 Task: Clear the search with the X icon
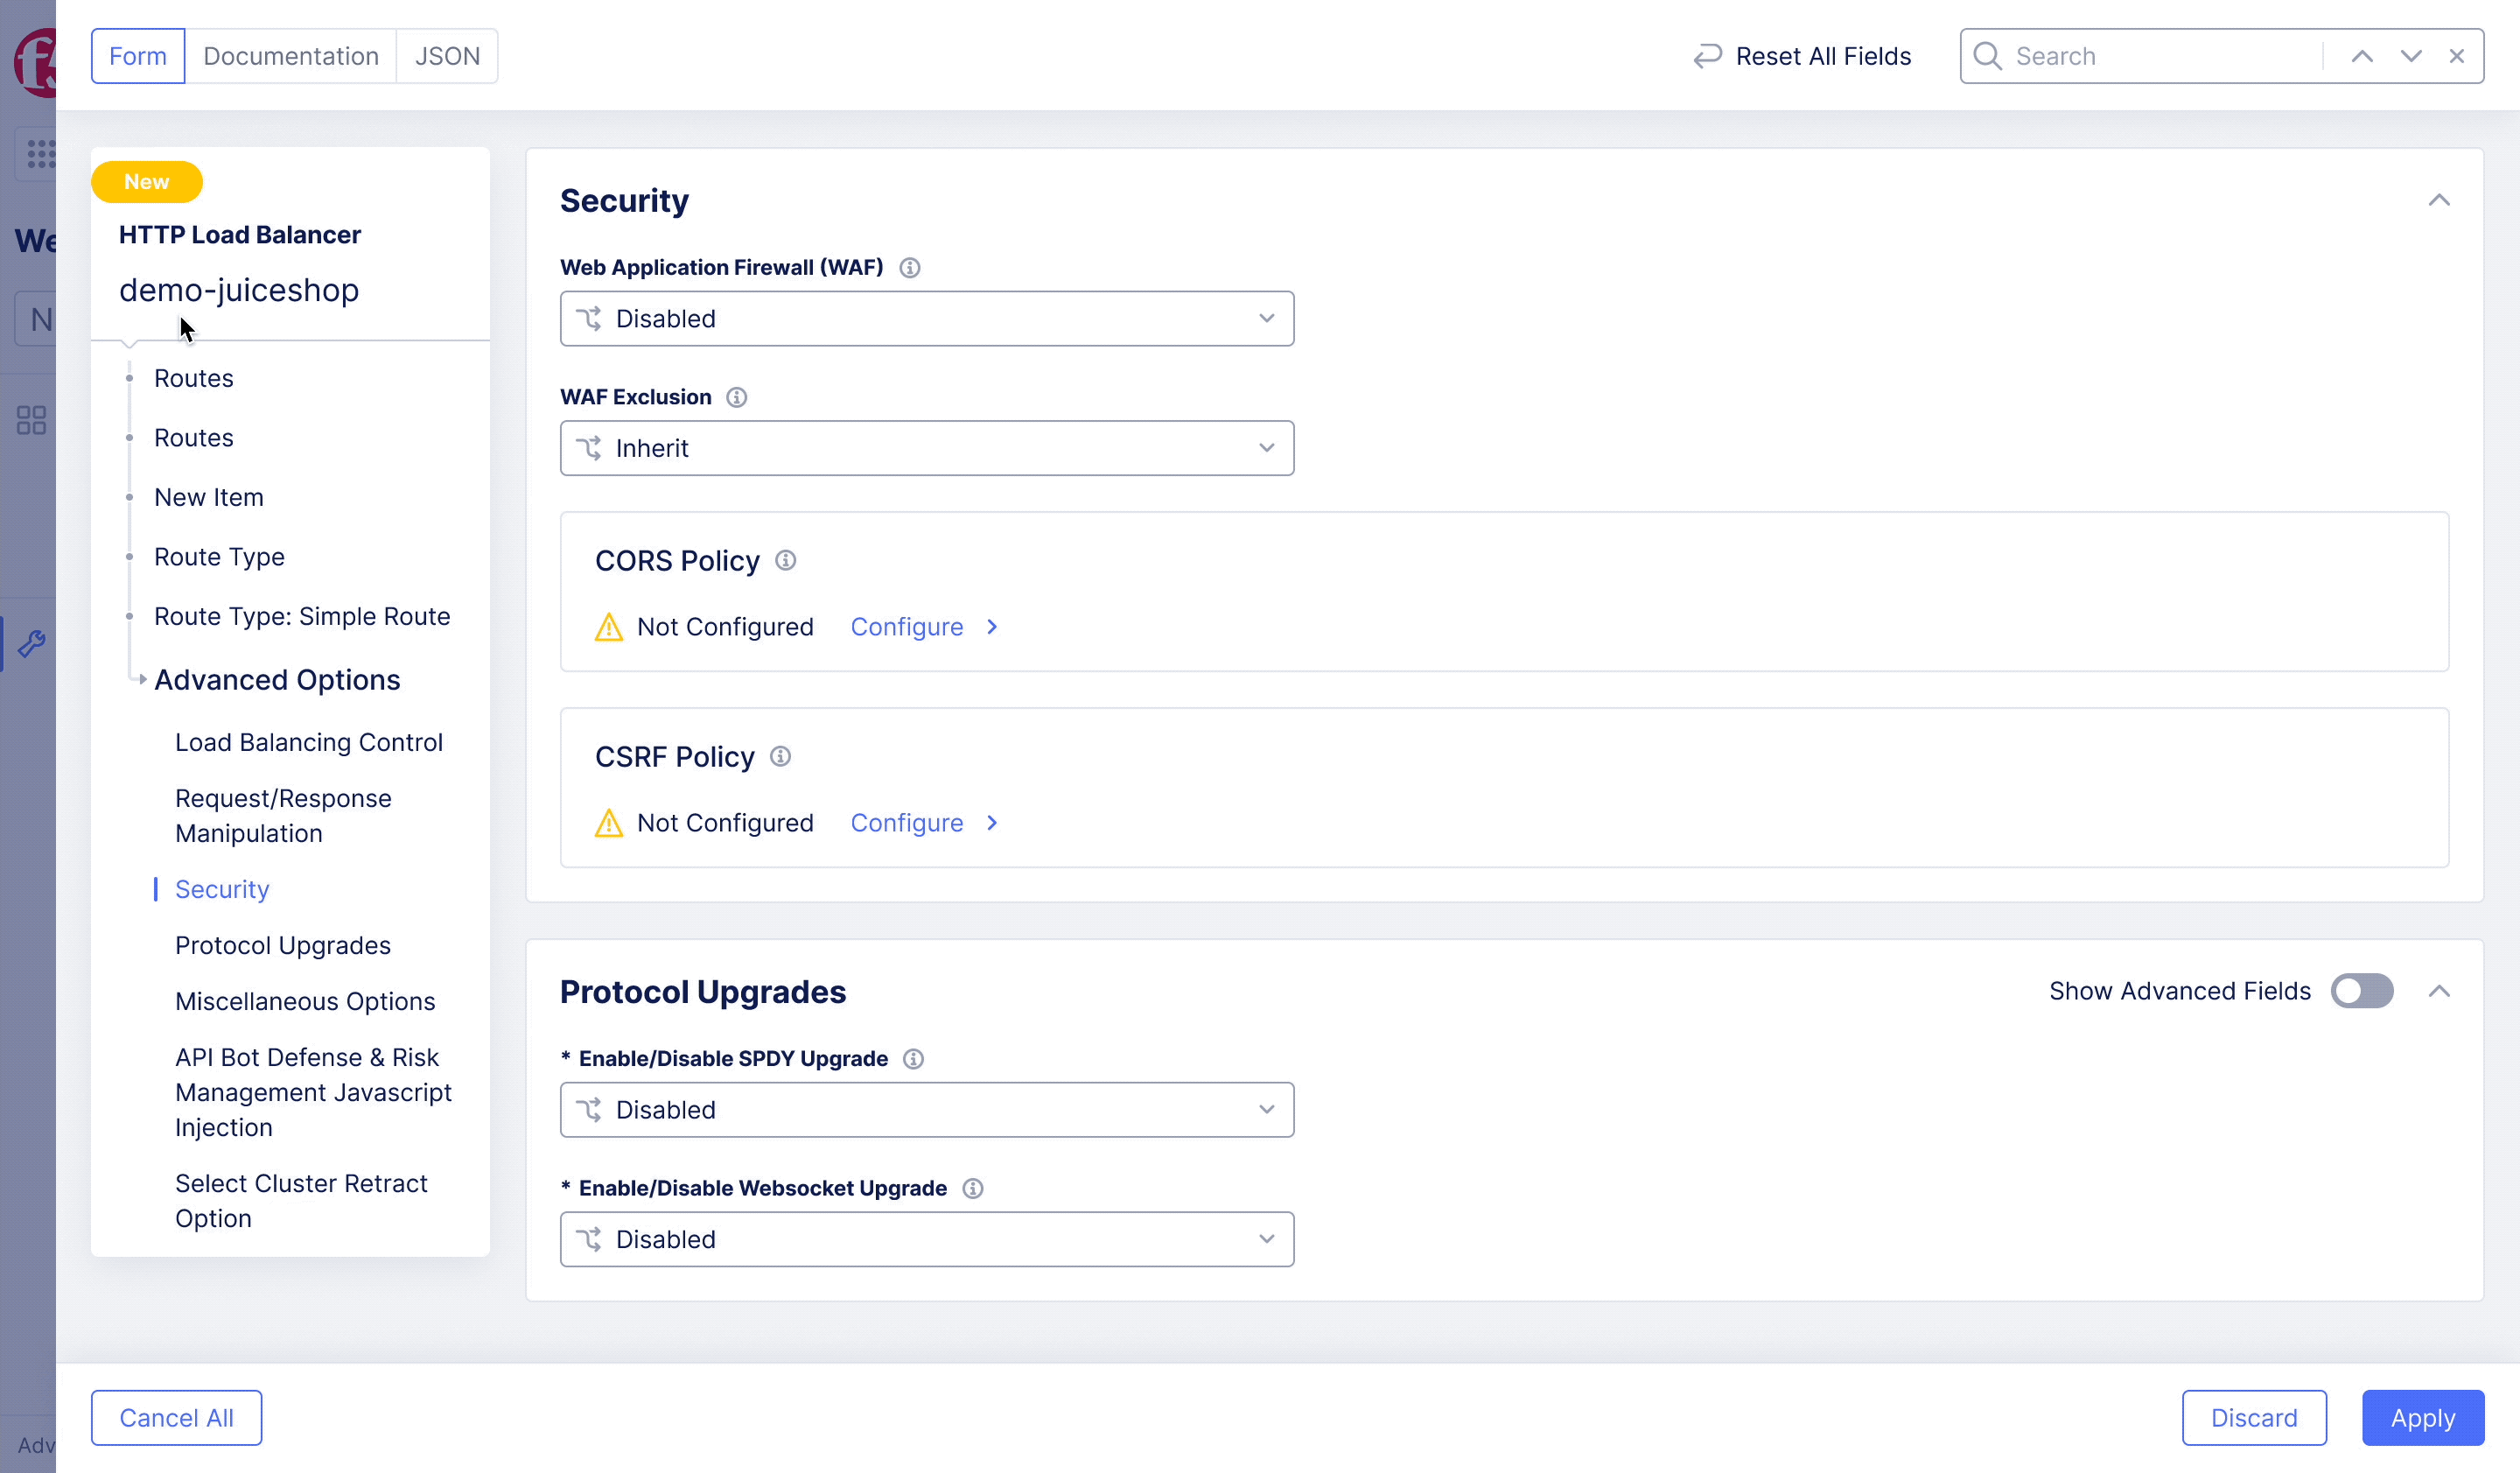(x=2456, y=56)
